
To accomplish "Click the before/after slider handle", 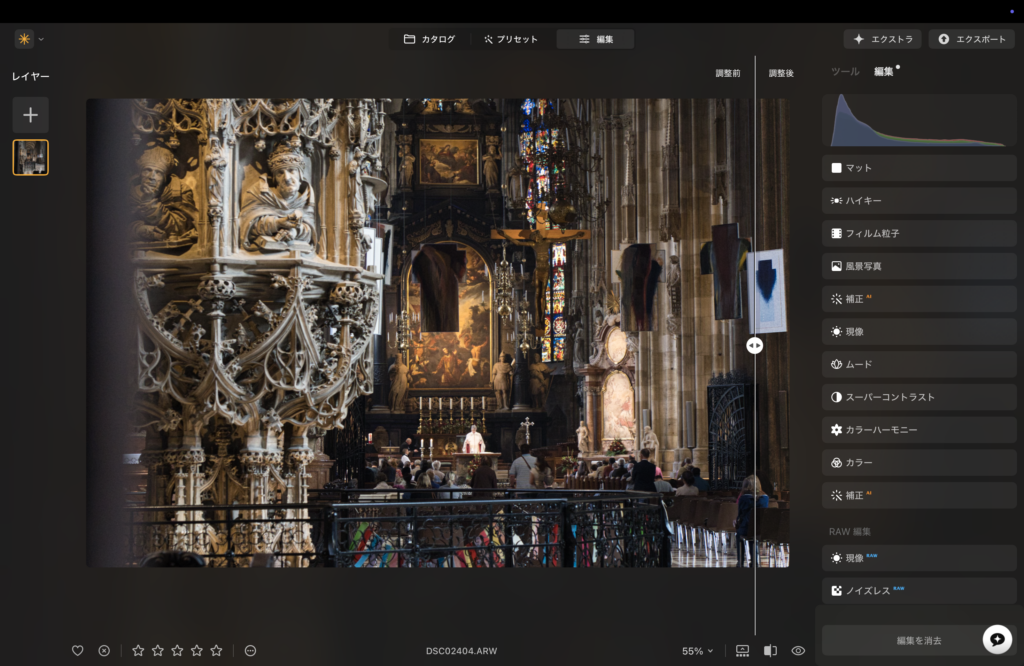I will tap(754, 345).
